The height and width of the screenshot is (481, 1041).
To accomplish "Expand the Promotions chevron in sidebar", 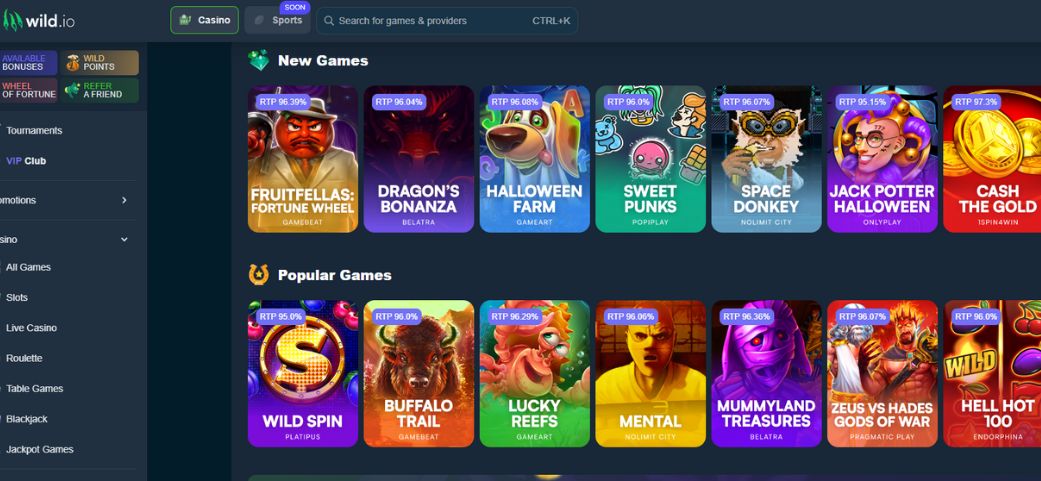I will pyautogui.click(x=124, y=200).
